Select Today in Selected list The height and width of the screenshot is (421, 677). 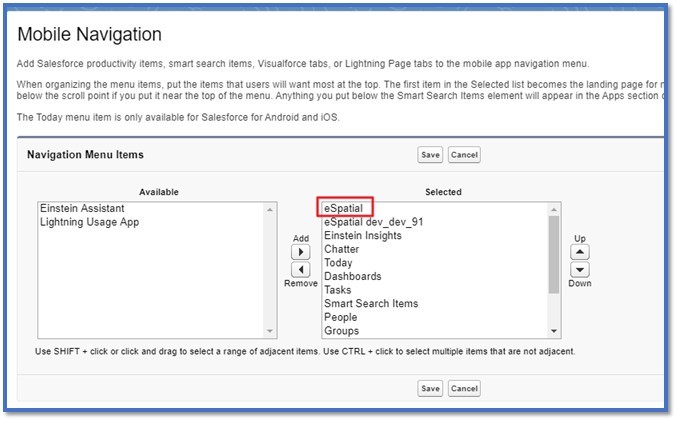point(338,263)
